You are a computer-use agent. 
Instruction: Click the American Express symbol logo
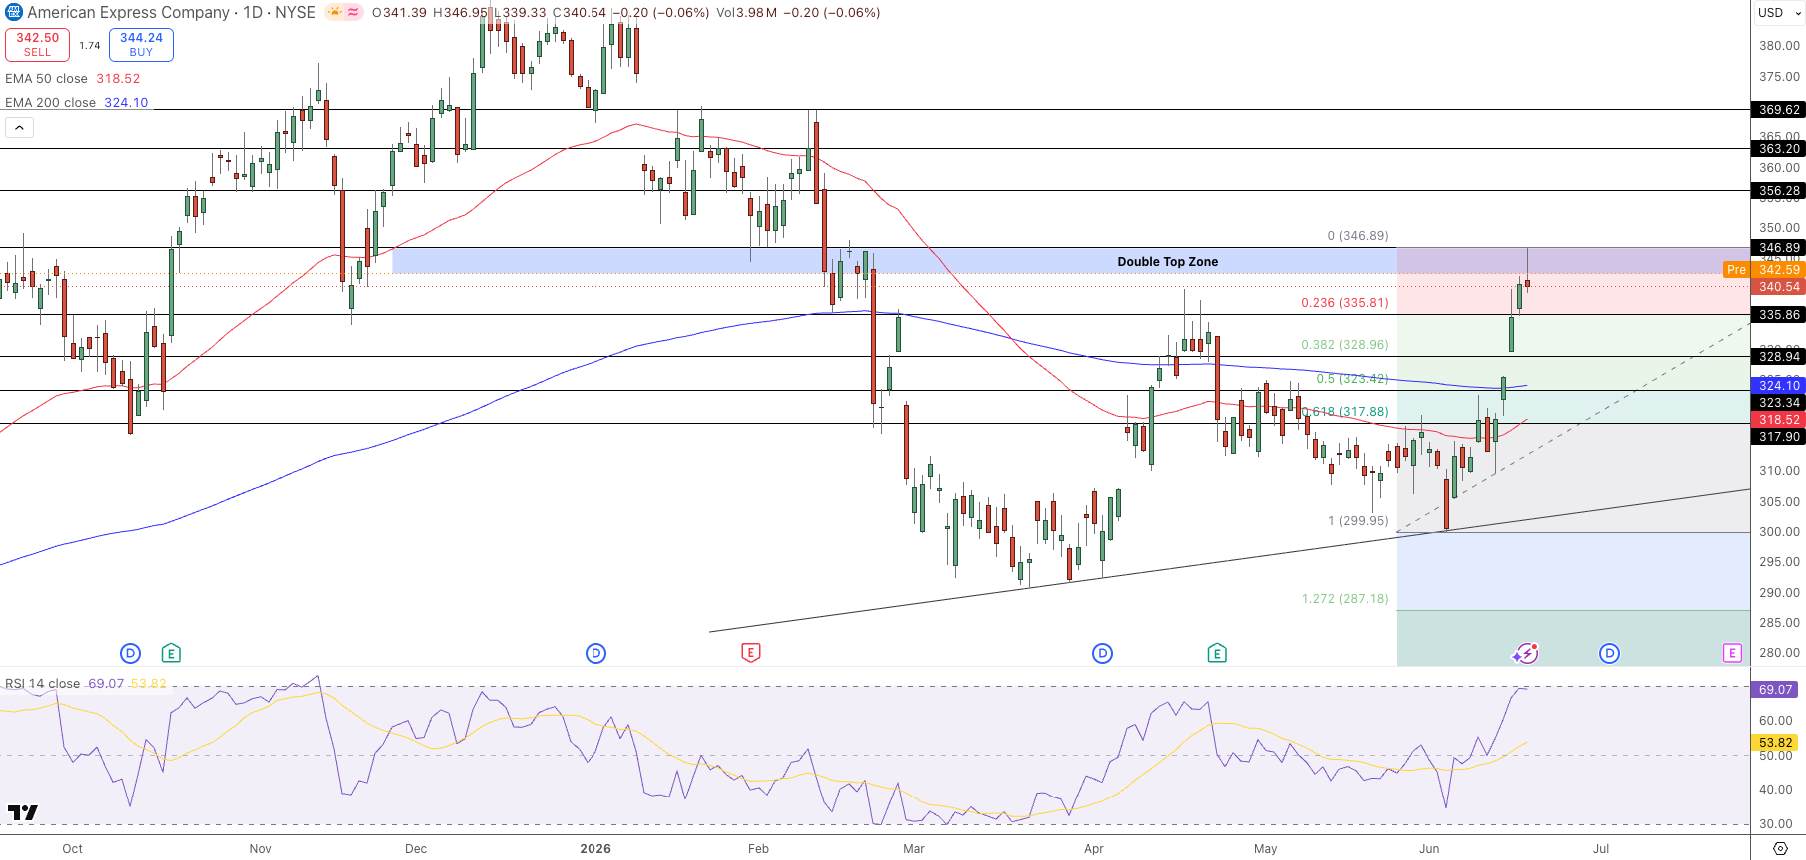click(13, 13)
